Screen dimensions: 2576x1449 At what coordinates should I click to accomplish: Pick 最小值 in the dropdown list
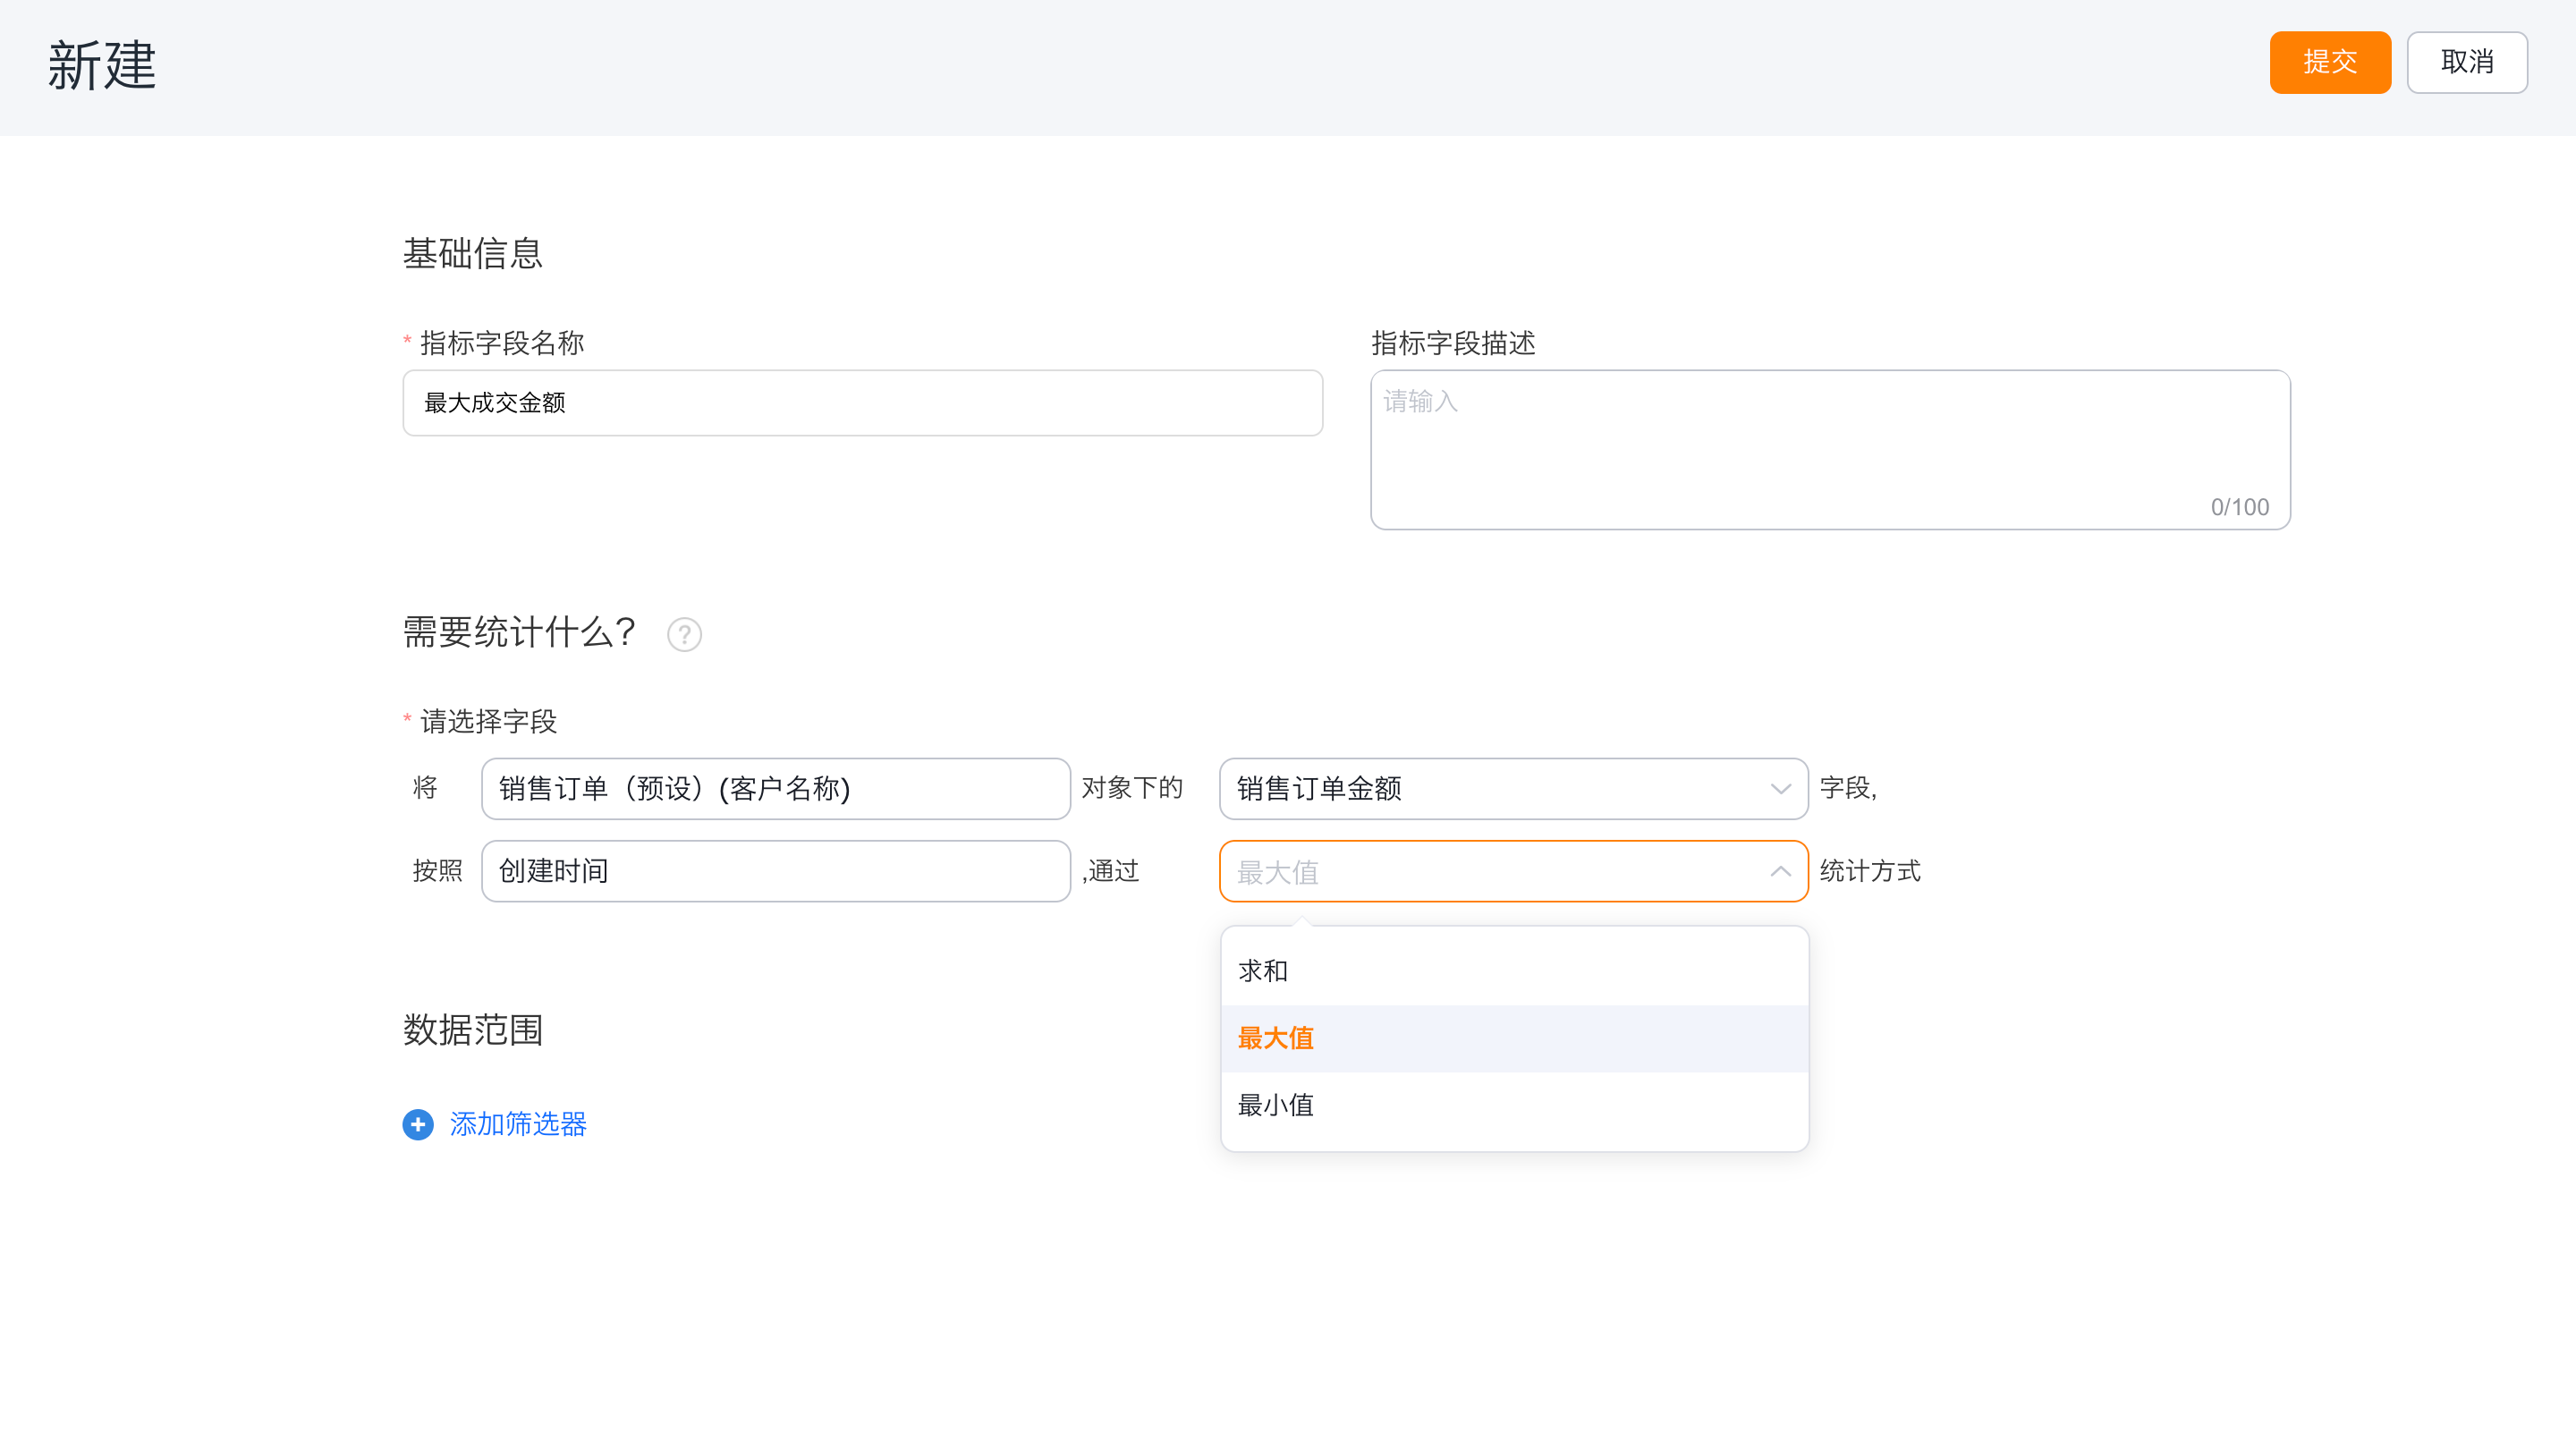[x=1276, y=1105]
